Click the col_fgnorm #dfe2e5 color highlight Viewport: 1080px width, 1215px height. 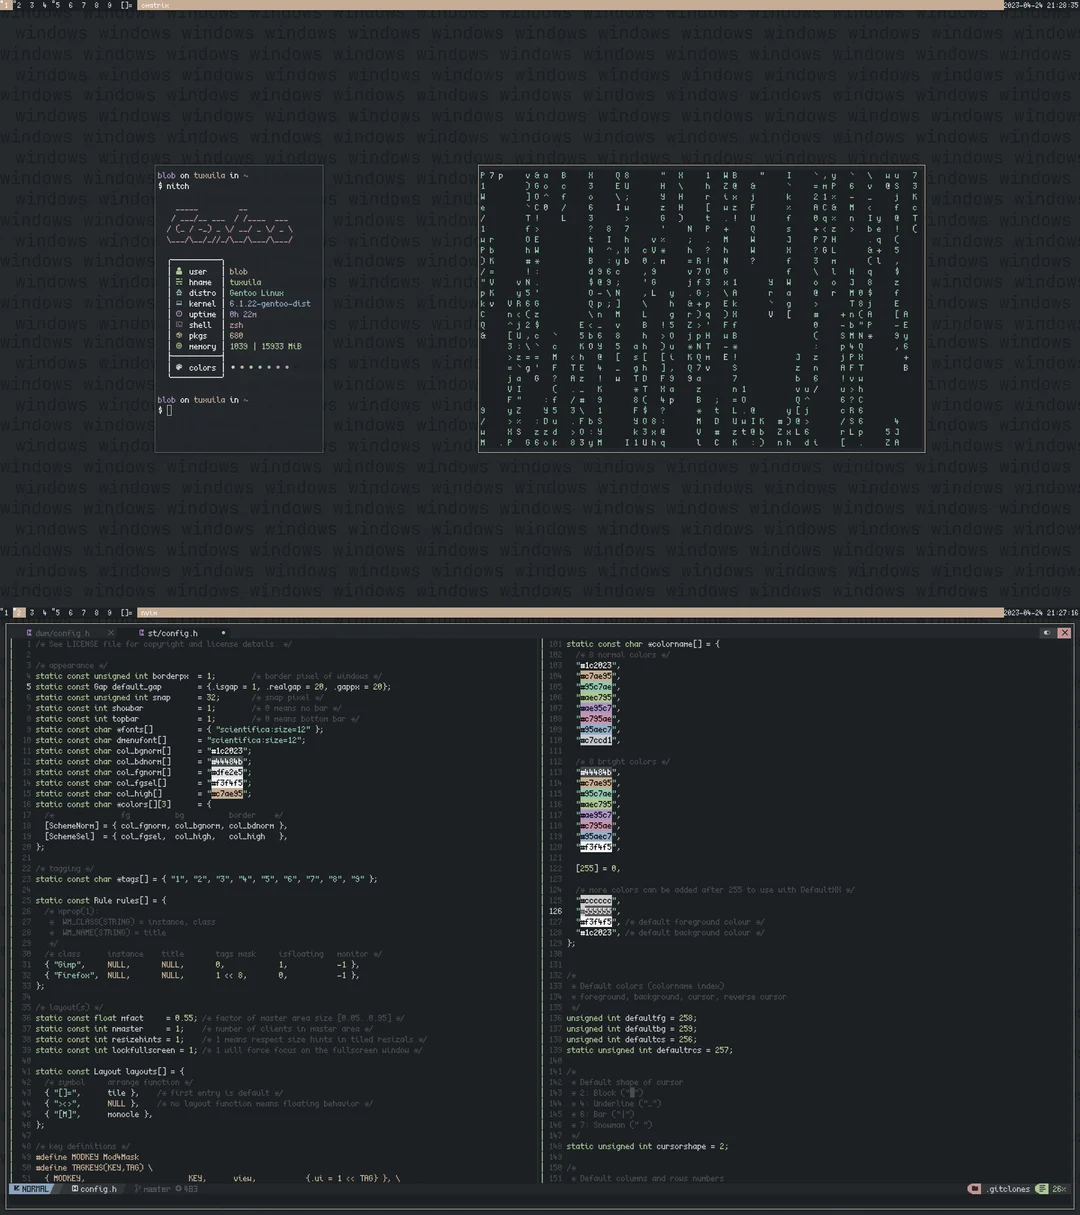click(x=227, y=772)
